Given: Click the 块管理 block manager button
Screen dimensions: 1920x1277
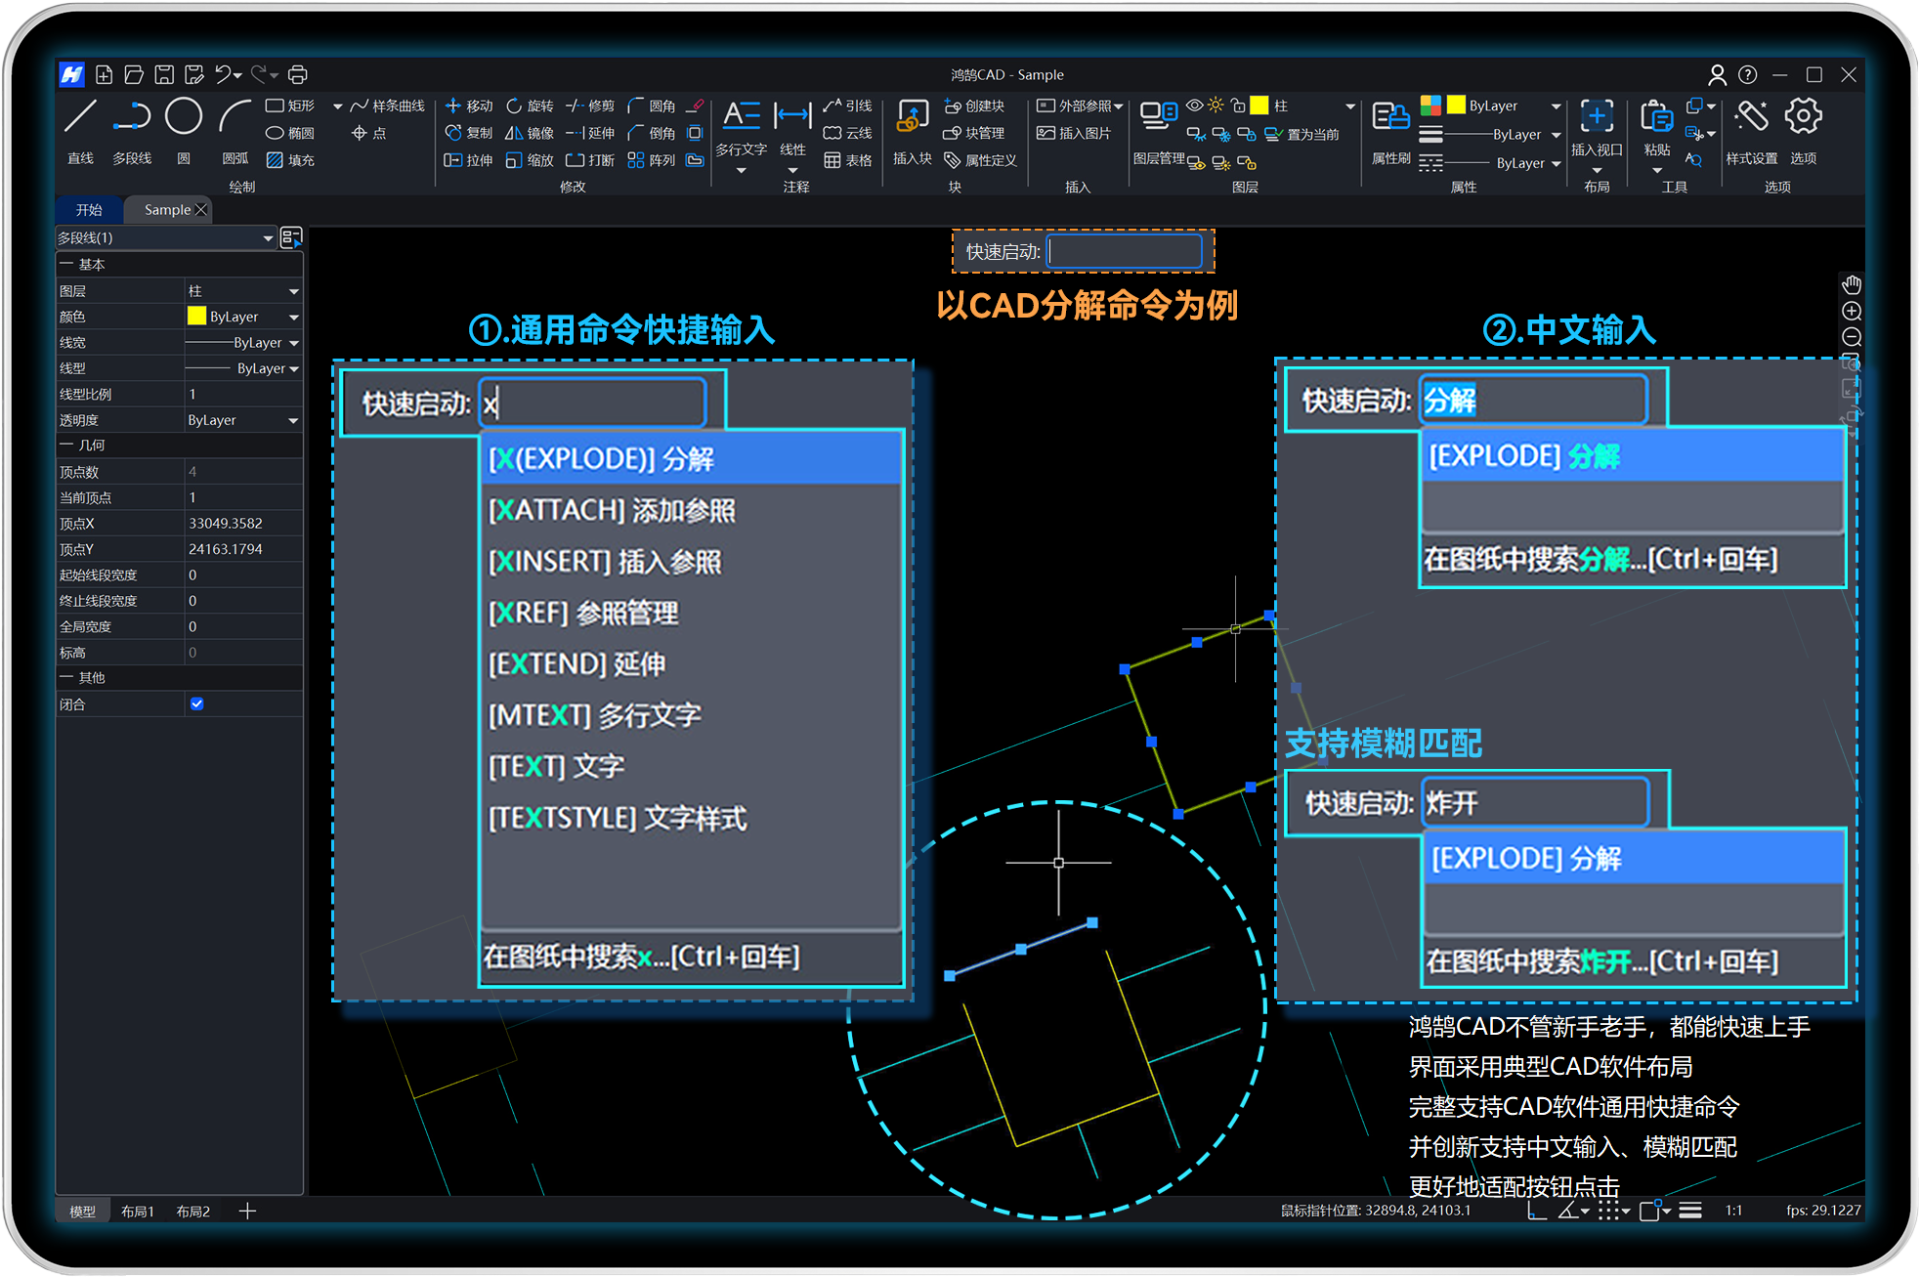Looking at the screenshot, I should point(974,133).
